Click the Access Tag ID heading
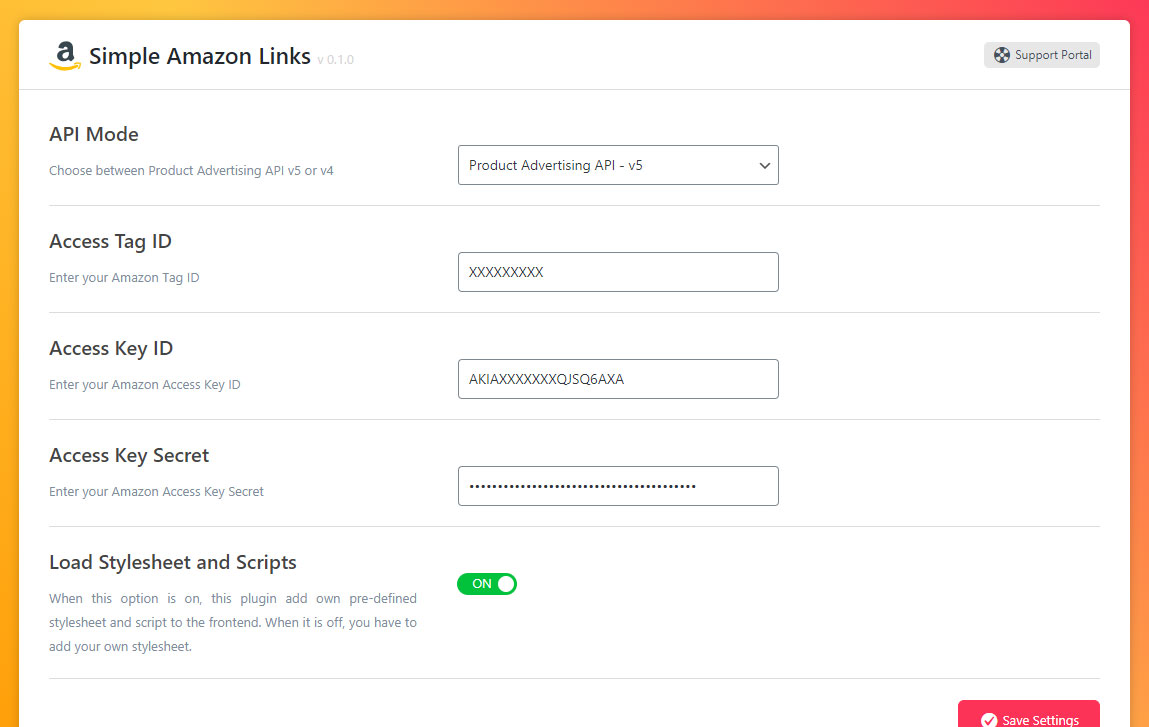 (x=111, y=242)
